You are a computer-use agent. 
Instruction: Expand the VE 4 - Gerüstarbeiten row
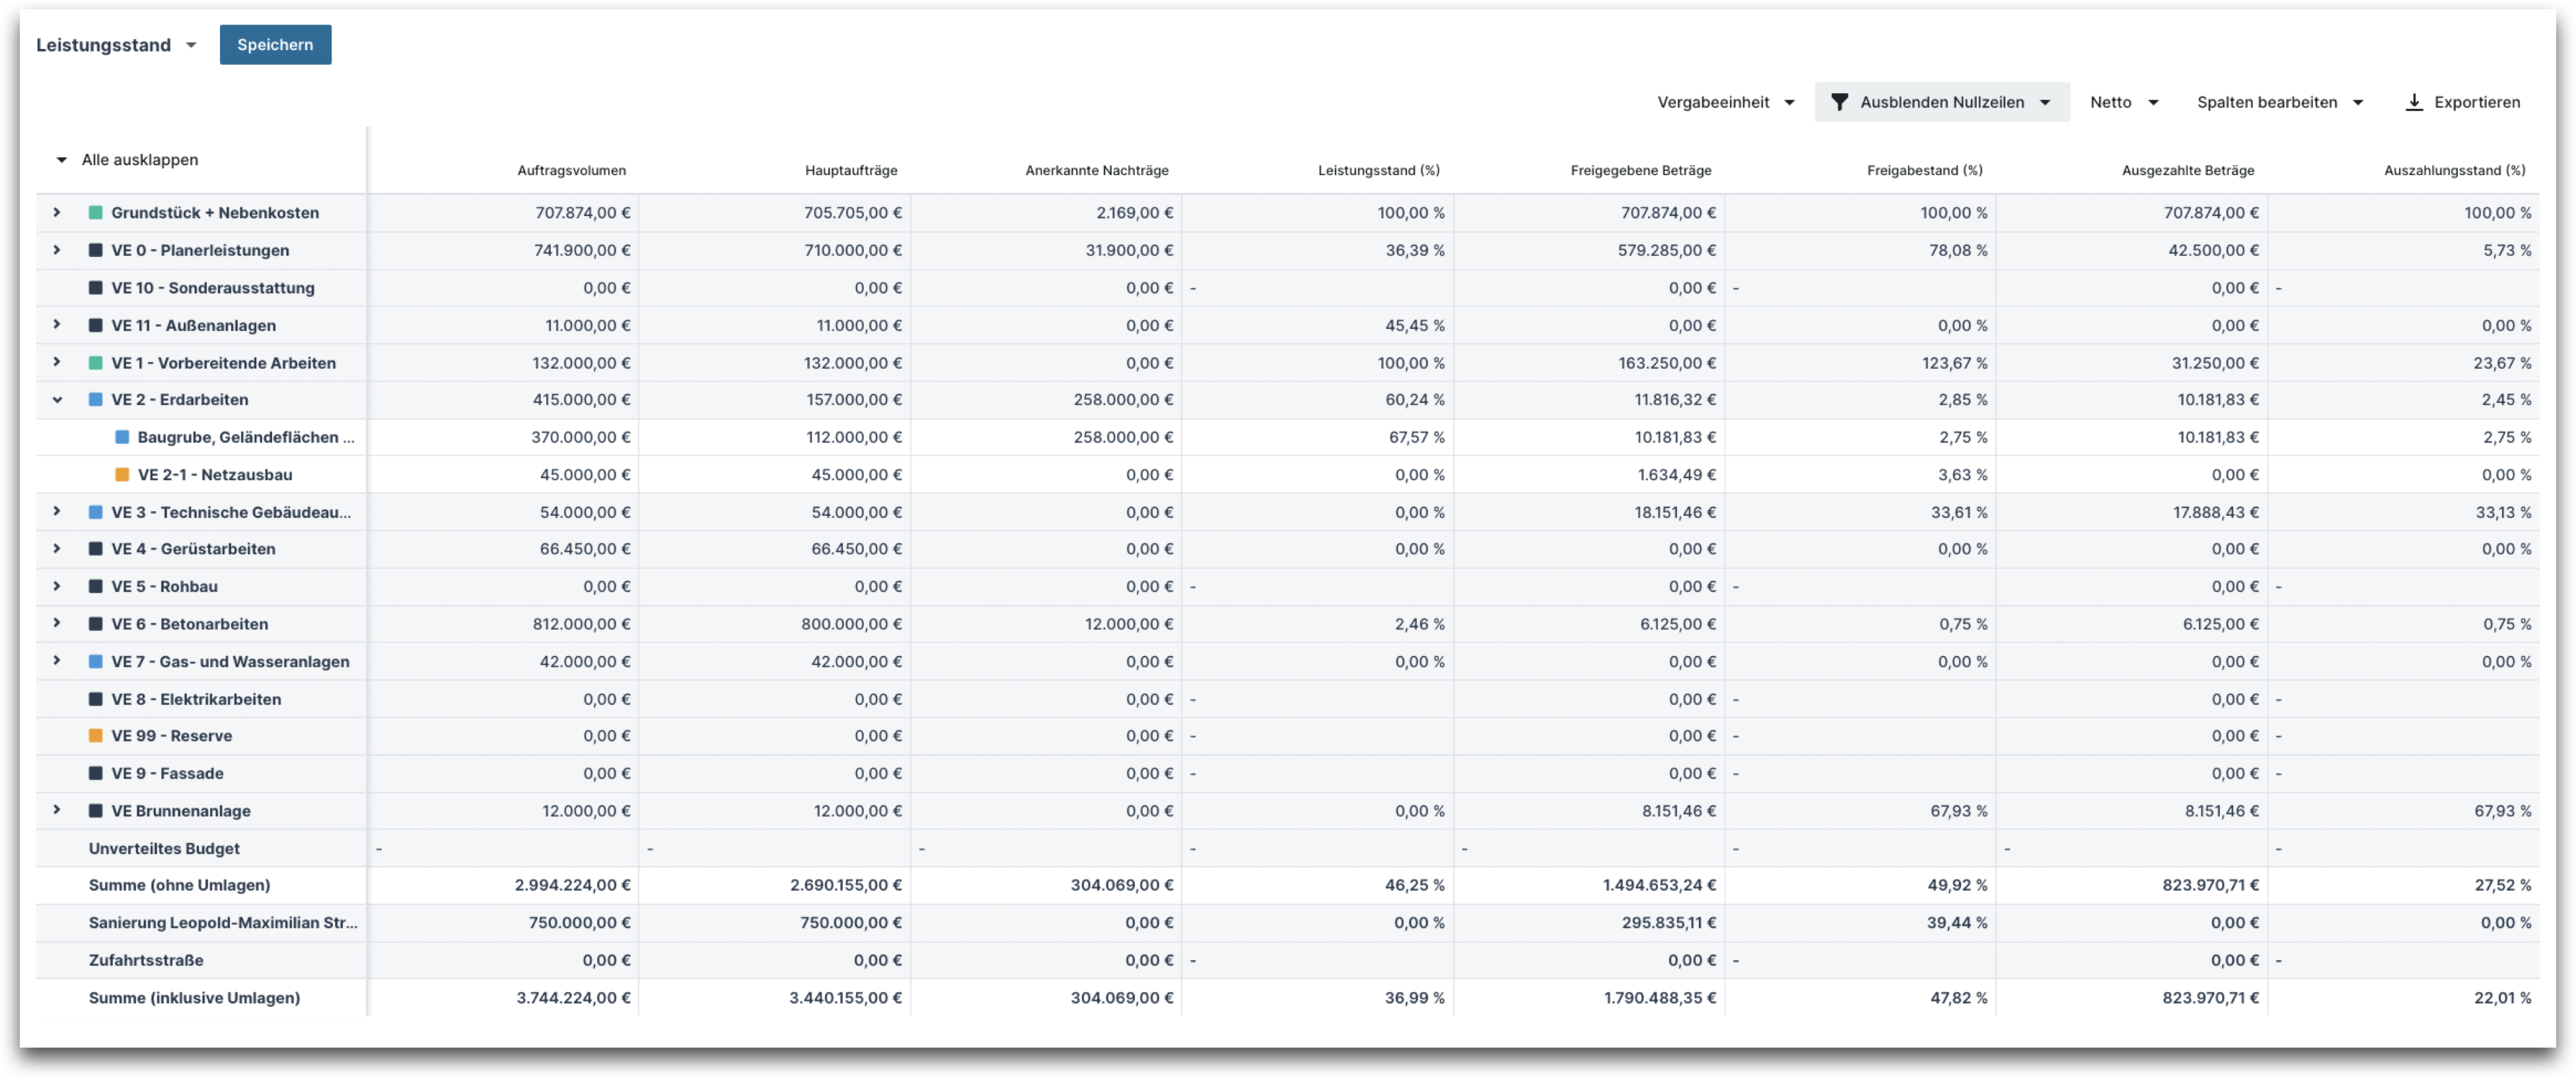(x=57, y=549)
